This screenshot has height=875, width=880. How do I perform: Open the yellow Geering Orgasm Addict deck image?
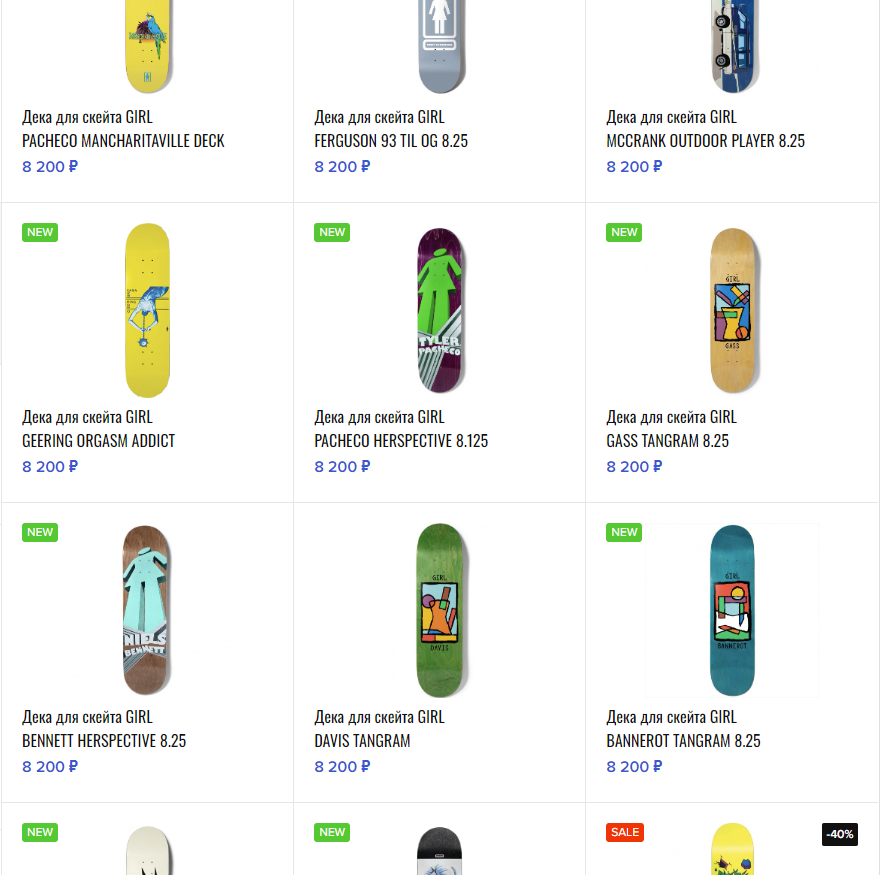(147, 310)
